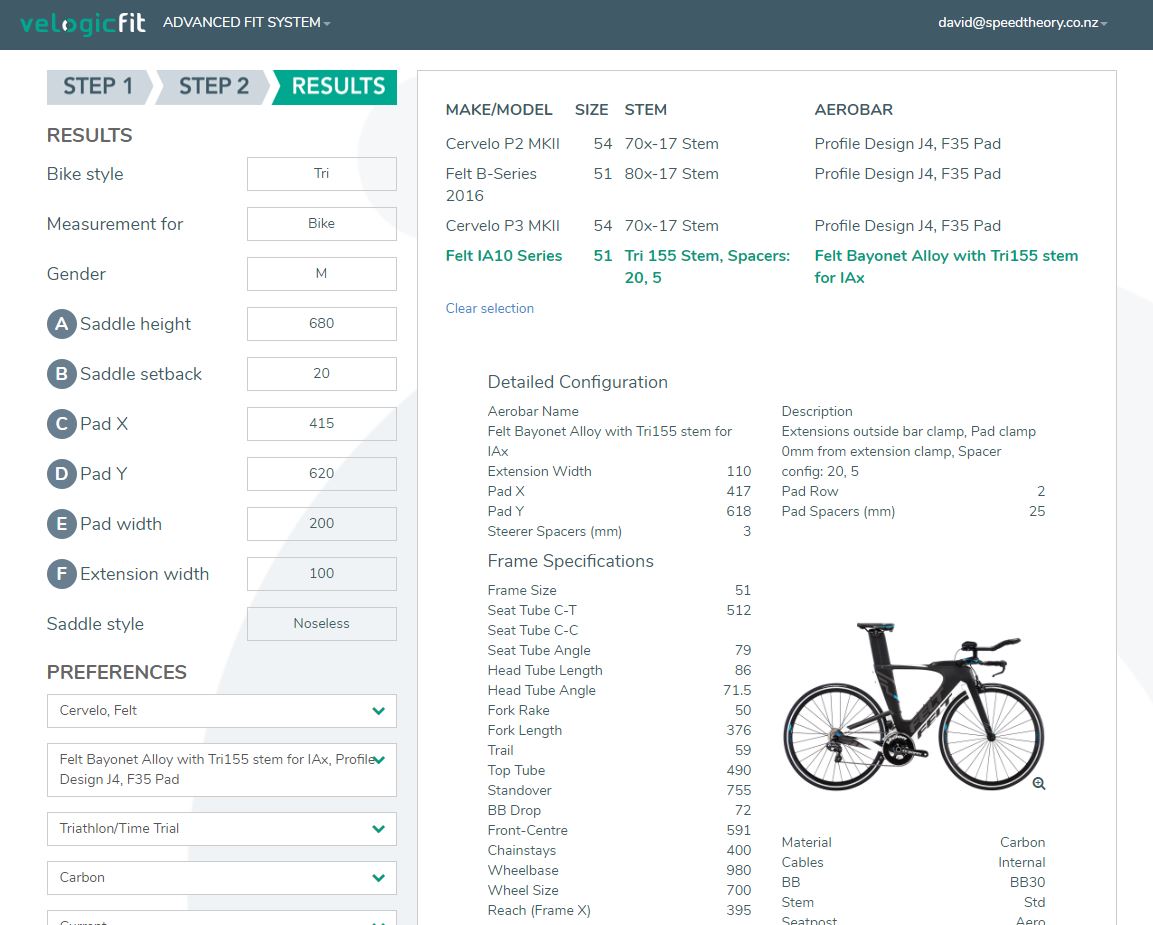
Task: Expand the Triathlon/Time Trial dropdown
Action: [x=221, y=829]
